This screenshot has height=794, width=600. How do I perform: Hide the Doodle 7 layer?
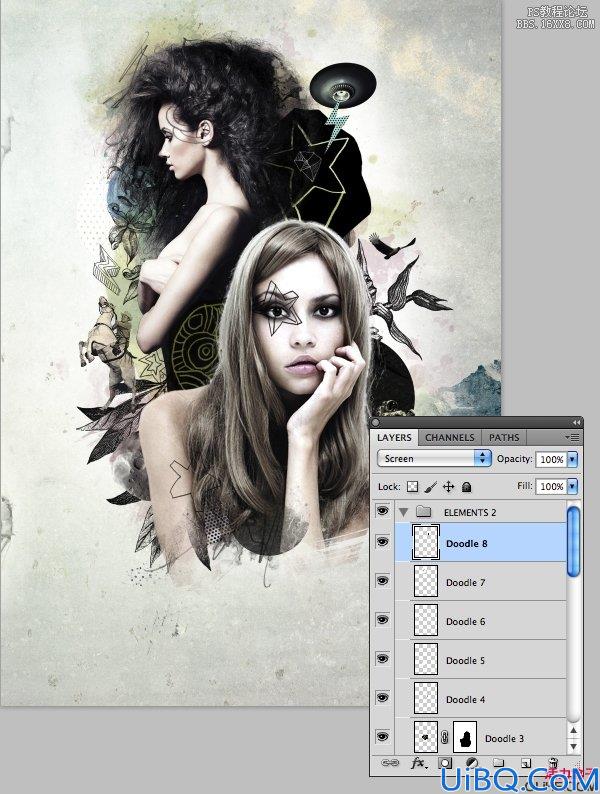click(382, 581)
